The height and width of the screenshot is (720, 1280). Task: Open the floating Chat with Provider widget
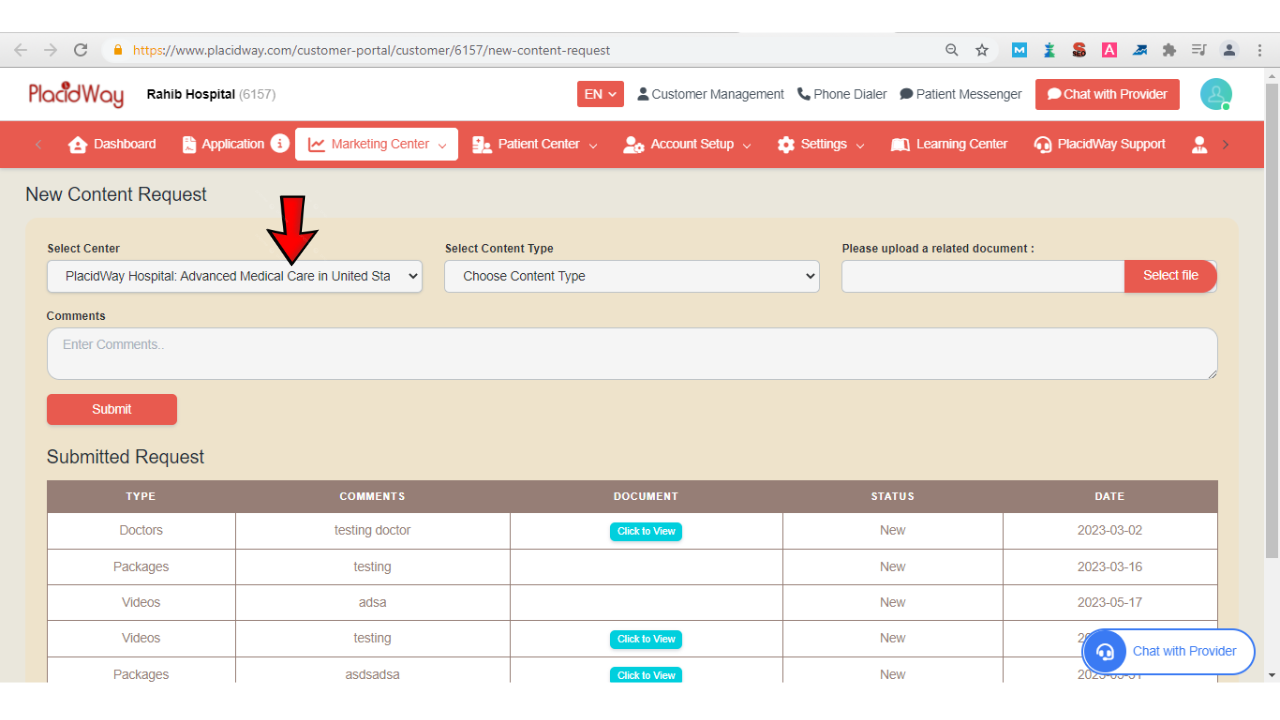tap(1168, 651)
